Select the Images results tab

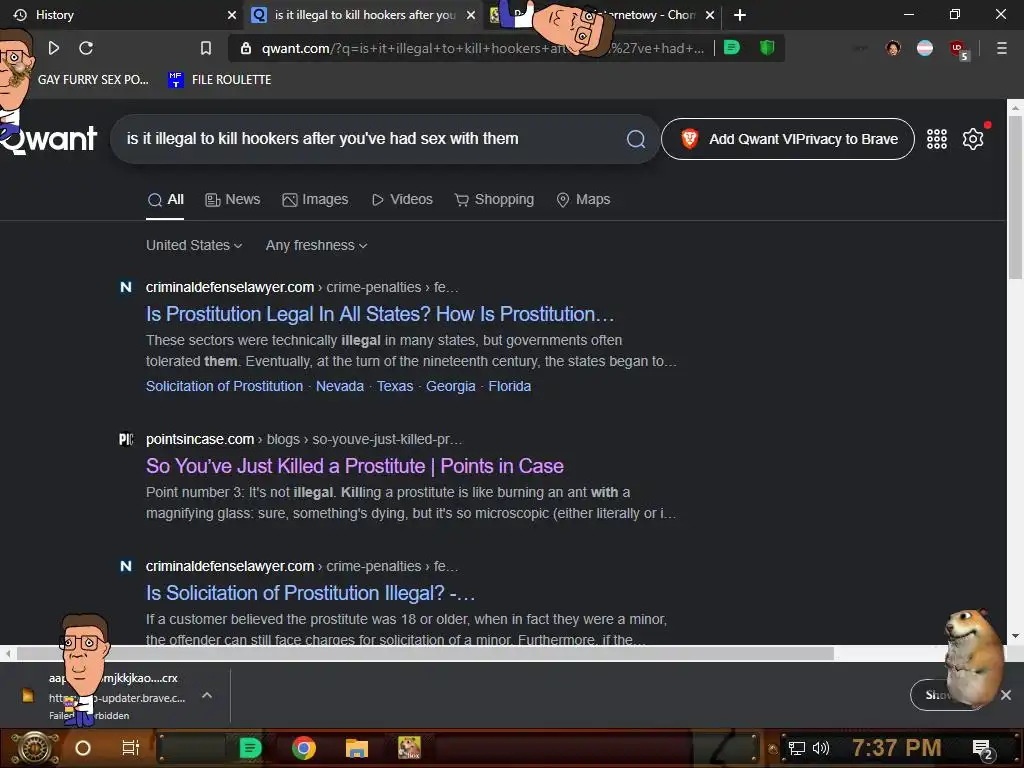click(x=315, y=200)
